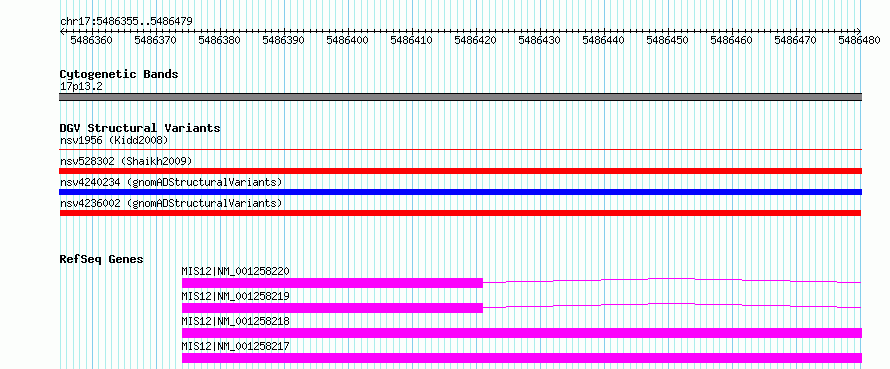
Task: Open variant label nsv4236002 gnomAD
Action: (x=171, y=203)
